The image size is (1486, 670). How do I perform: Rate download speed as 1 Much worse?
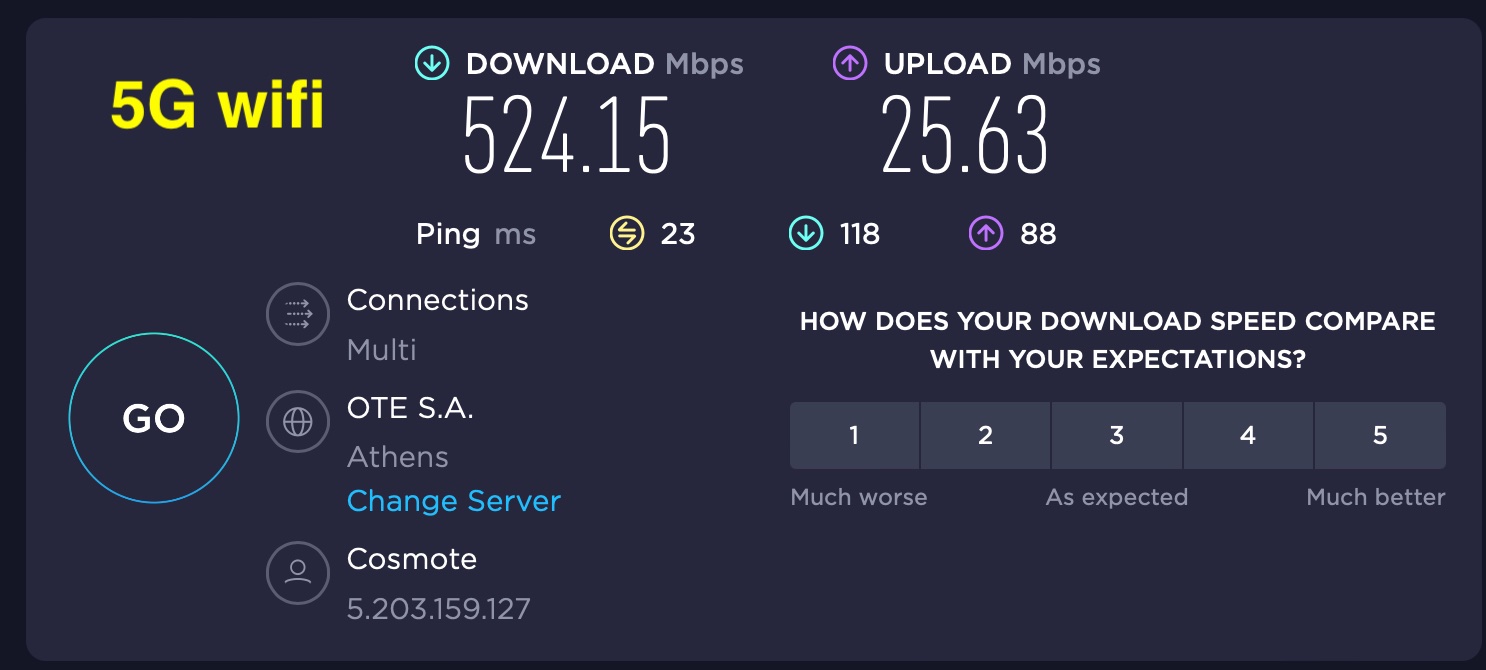click(854, 435)
